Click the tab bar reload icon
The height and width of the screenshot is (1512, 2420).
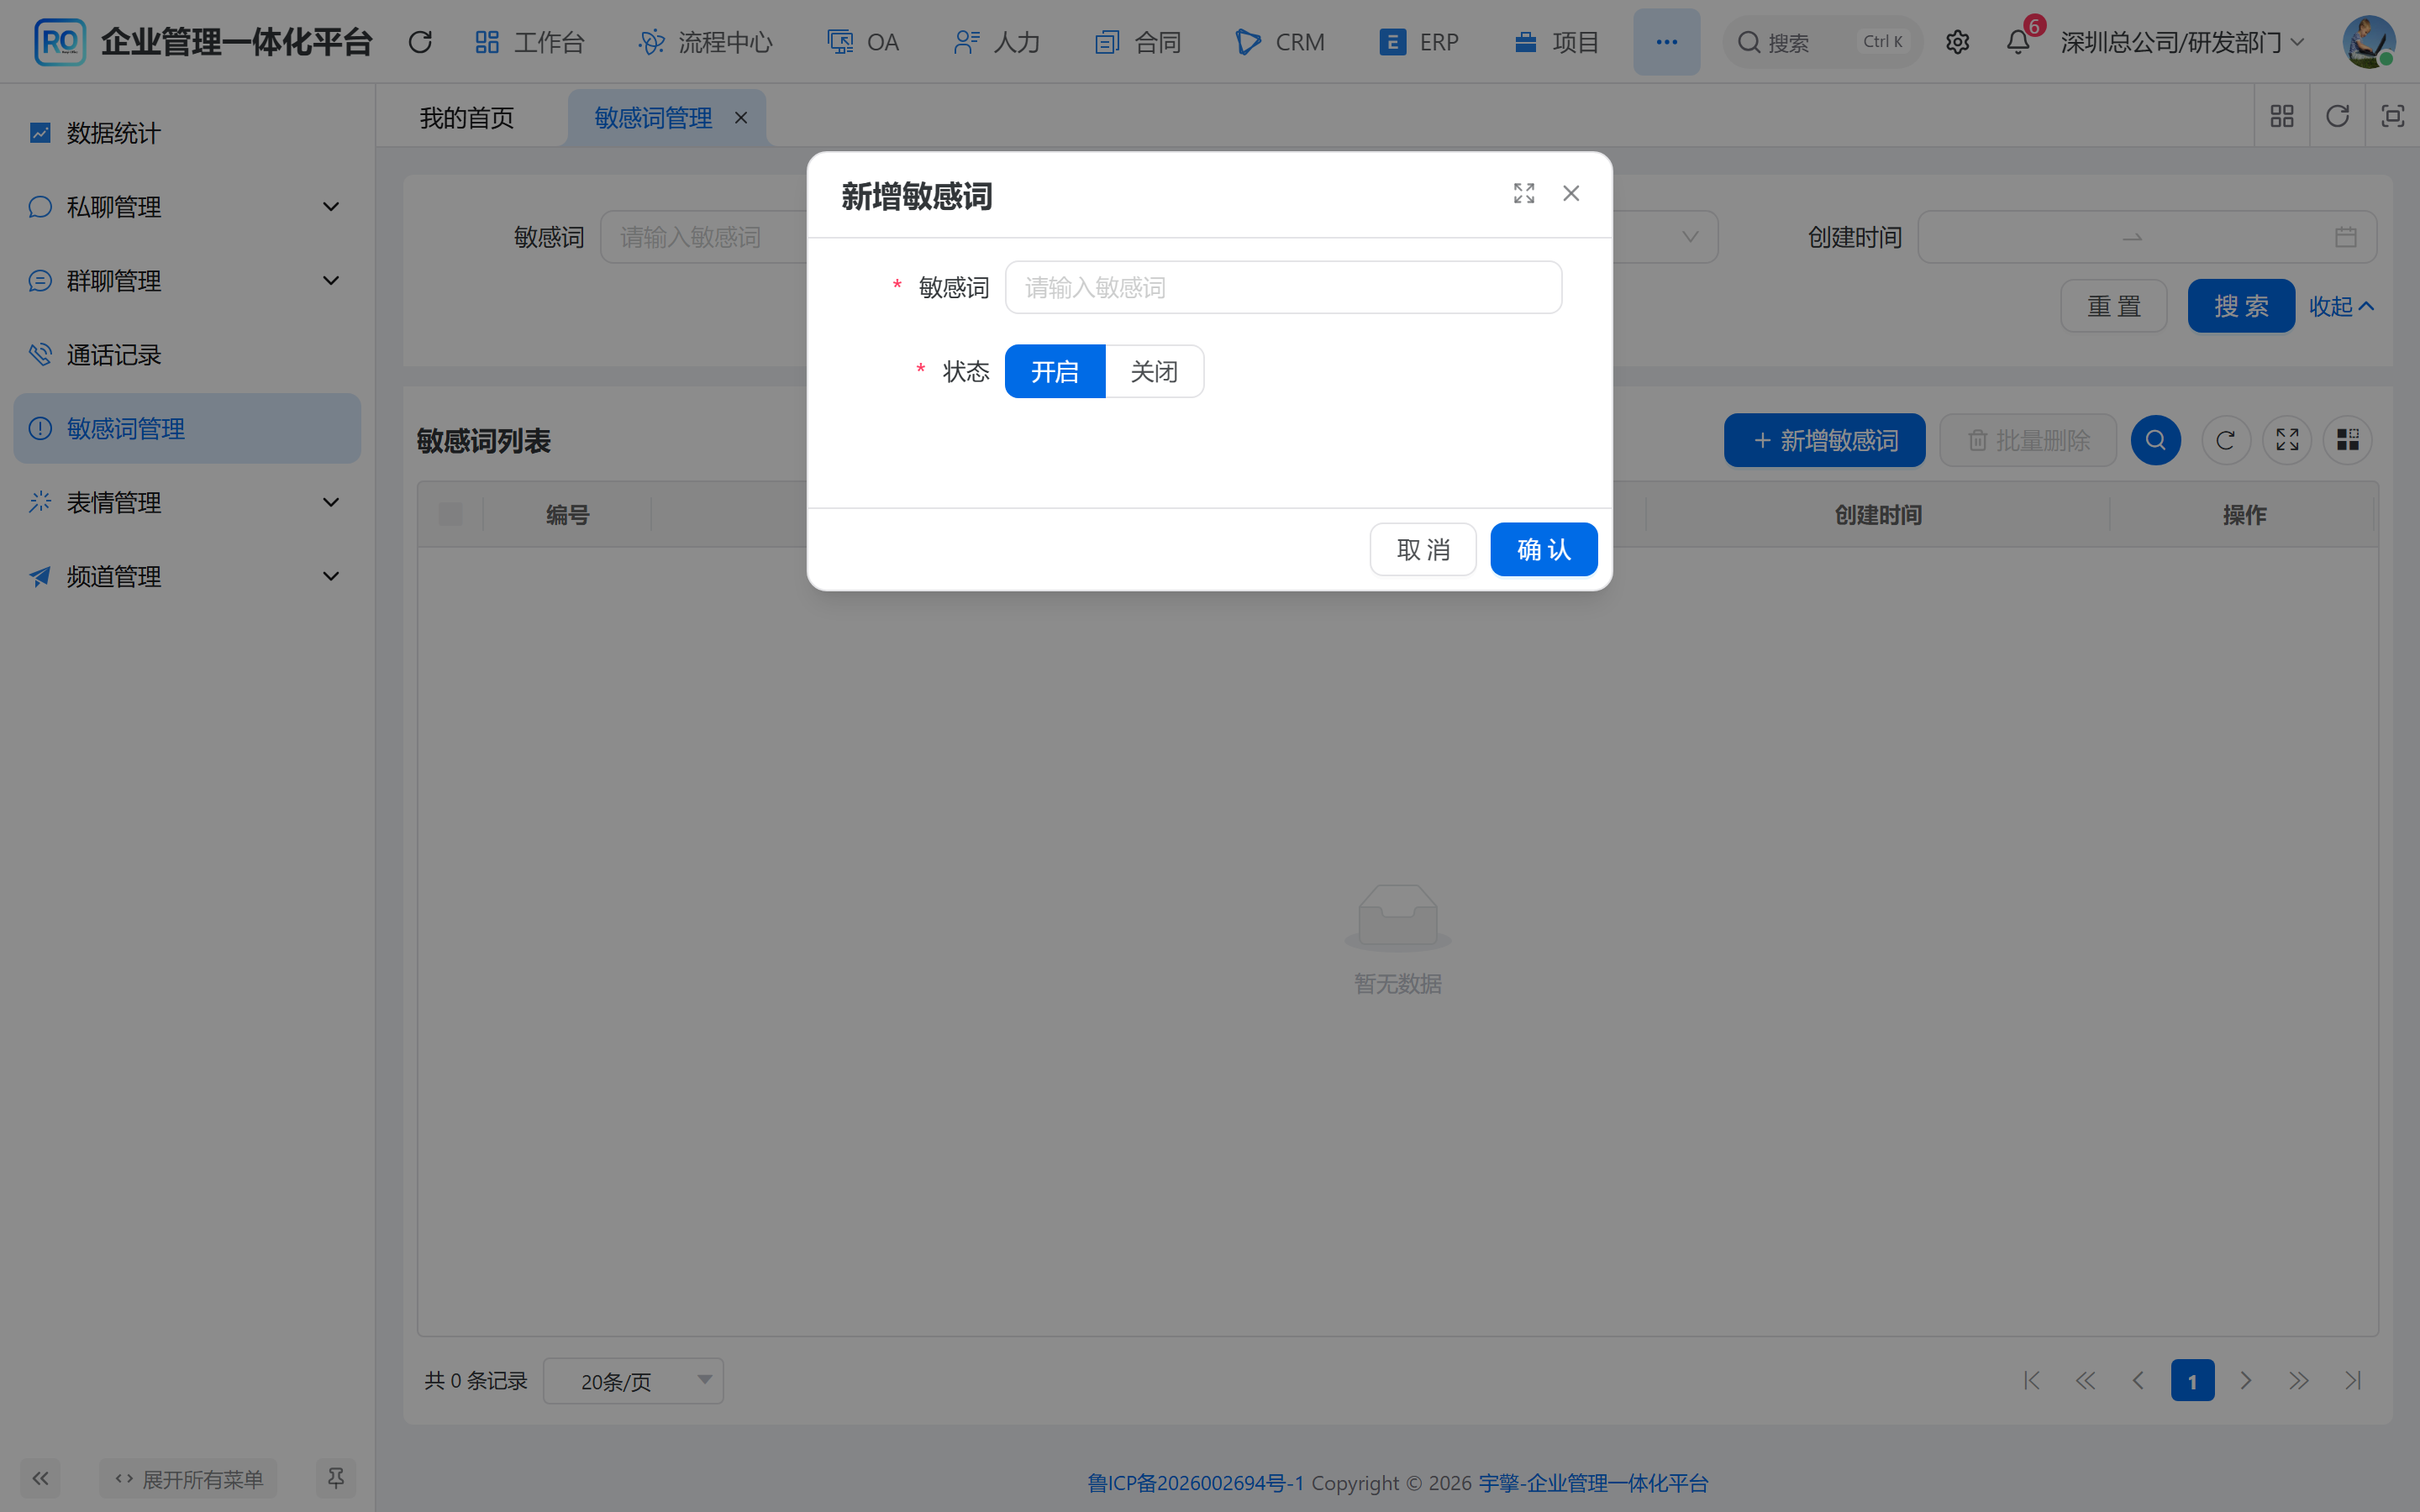(x=2337, y=116)
